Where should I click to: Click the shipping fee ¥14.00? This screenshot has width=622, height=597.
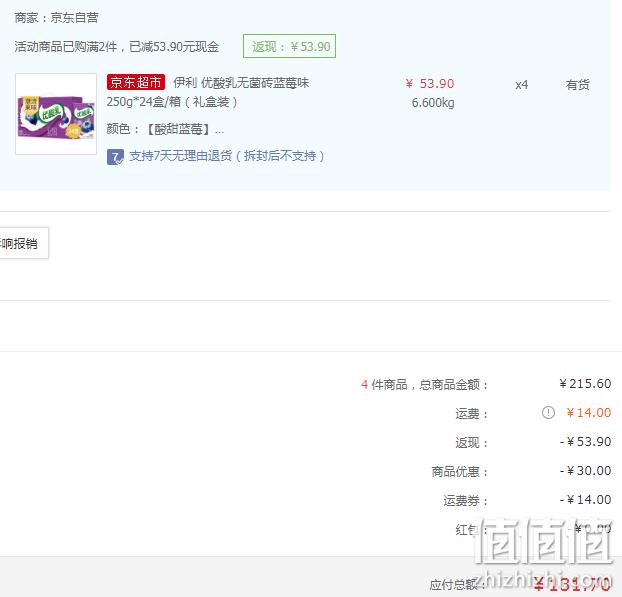pyautogui.click(x=589, y=413)
